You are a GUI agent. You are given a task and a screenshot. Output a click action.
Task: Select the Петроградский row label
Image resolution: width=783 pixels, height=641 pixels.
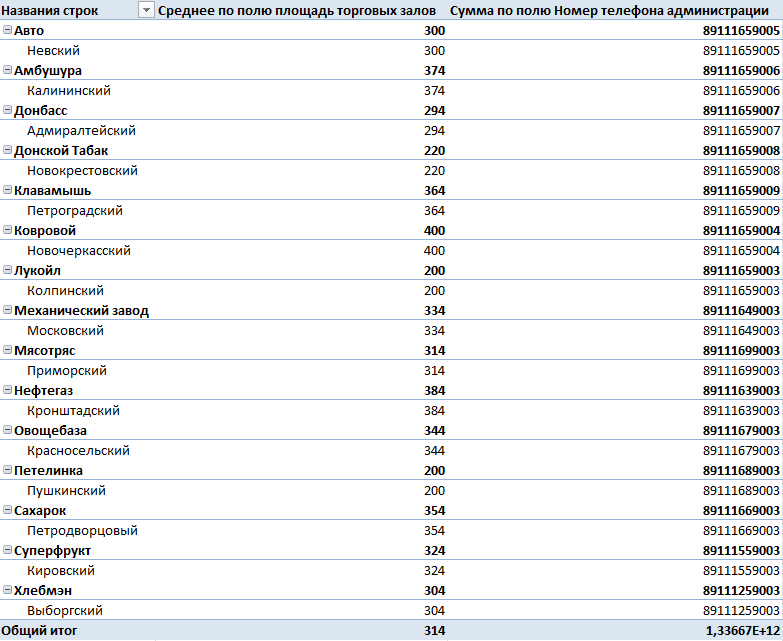(x=75, y=210)
